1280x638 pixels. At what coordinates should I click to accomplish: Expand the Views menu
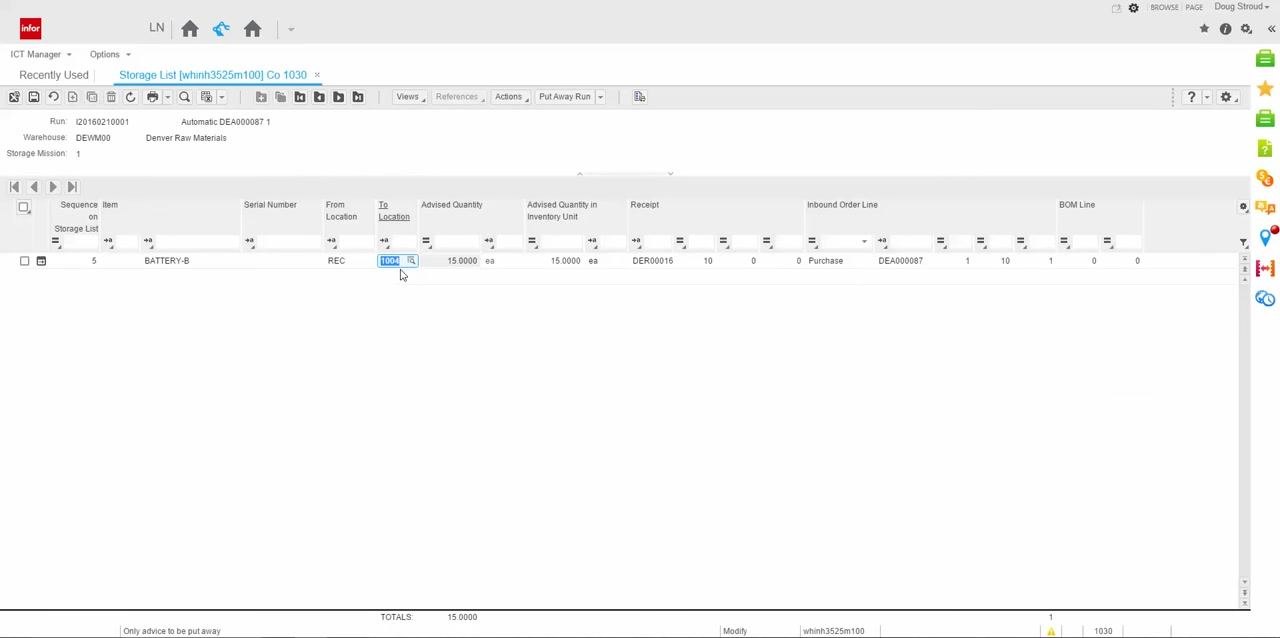click(x=409, y=97)
